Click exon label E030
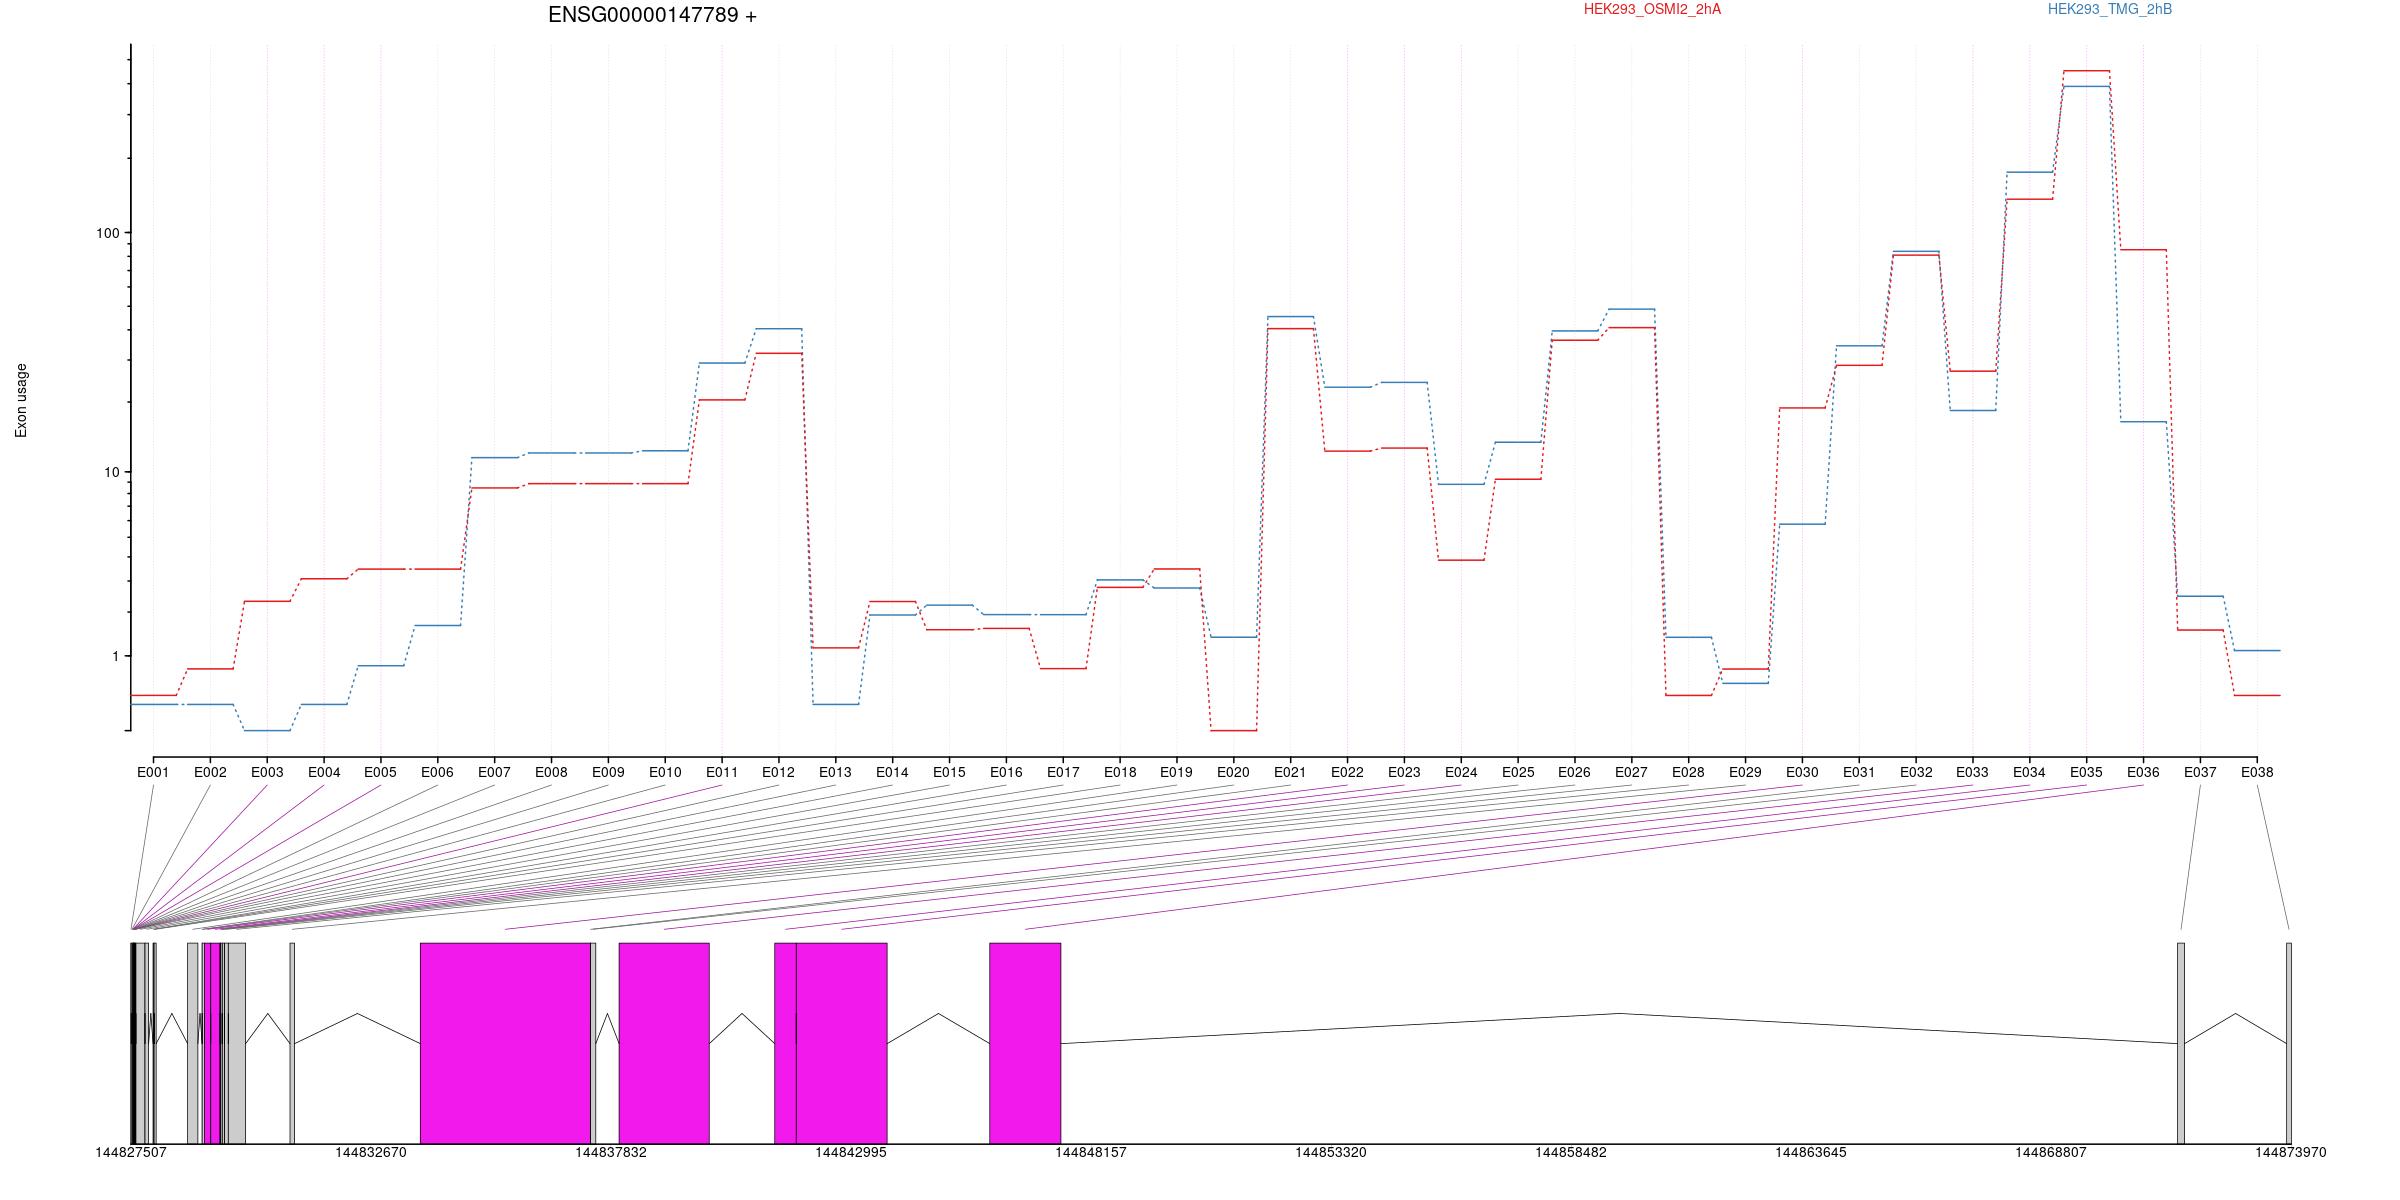Screen dimensions: 2400x1200 coord(1802,772)
